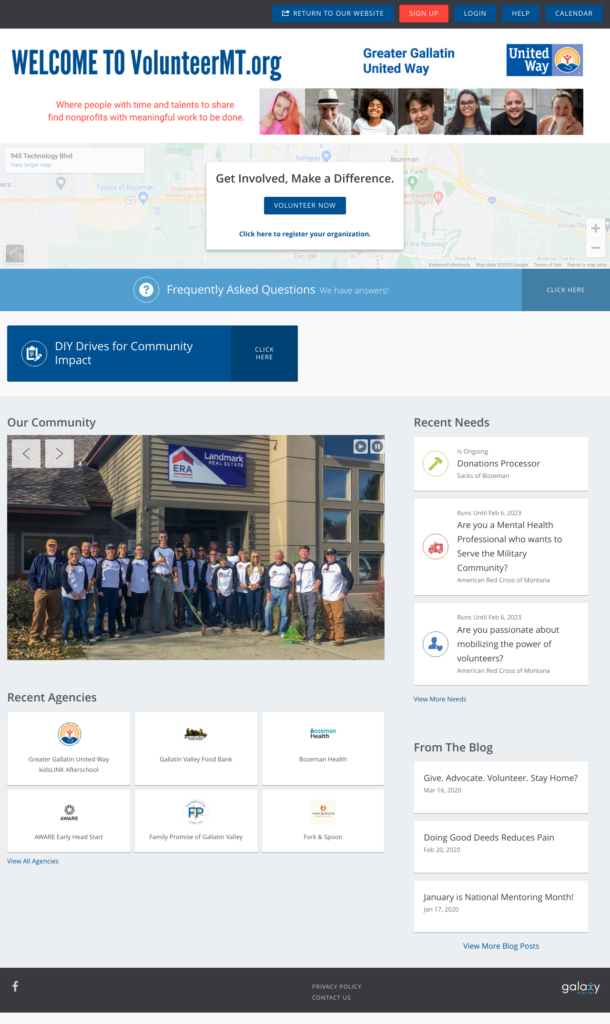The height and width of the screenshot is (1024, 610).
Task: Open Privacy Policy footer link
Action: (x=336, y=986)
